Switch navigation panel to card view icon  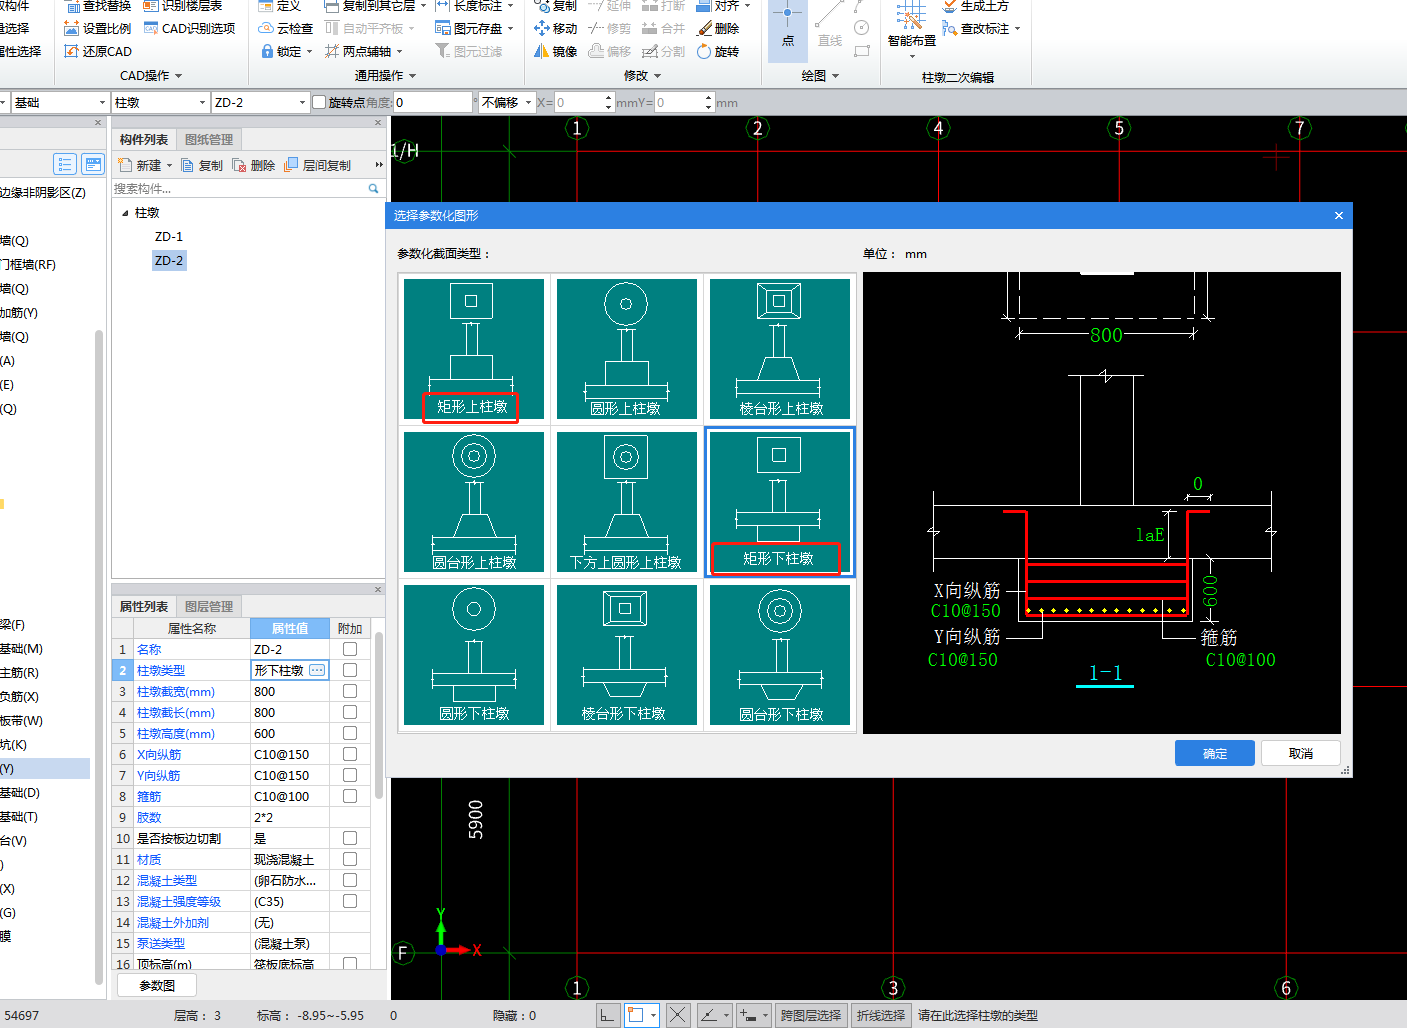click(x=93, y=164)
